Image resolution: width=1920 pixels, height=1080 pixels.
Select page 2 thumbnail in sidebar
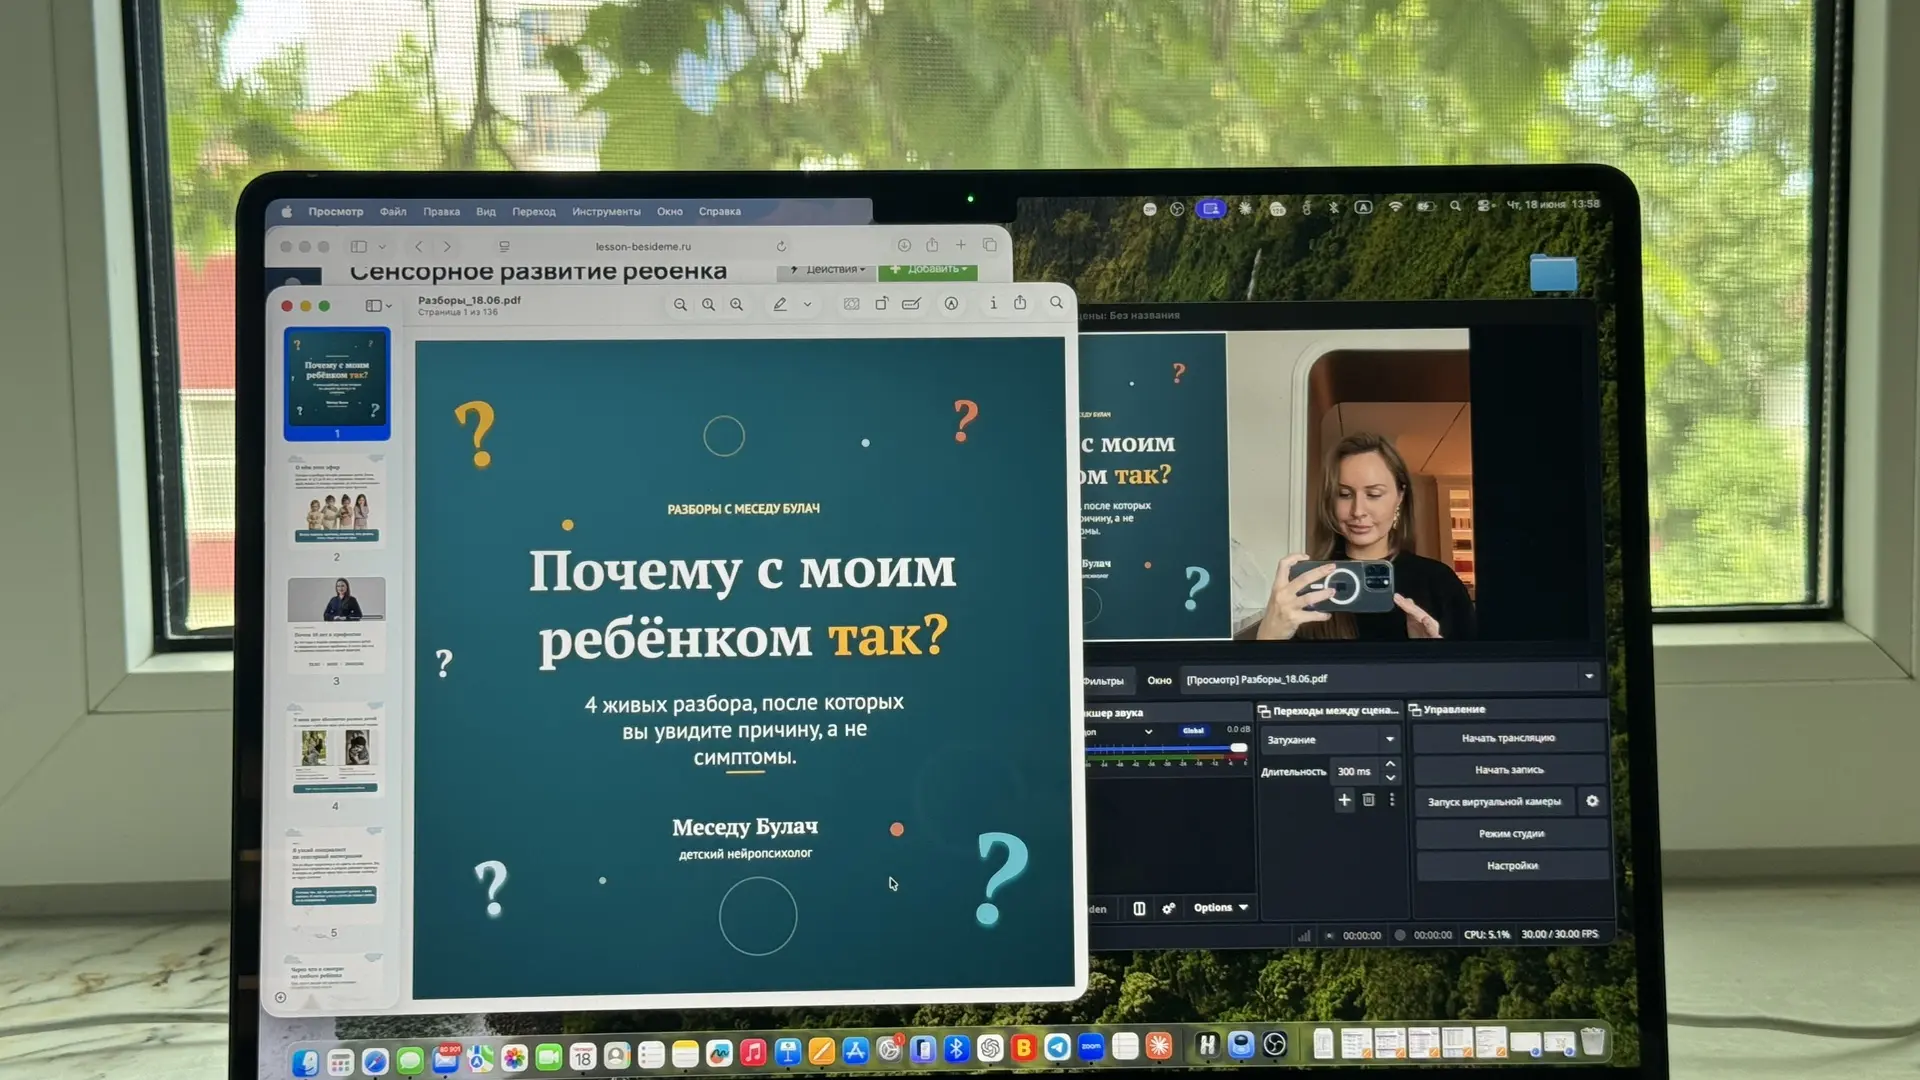click(336, 504)
